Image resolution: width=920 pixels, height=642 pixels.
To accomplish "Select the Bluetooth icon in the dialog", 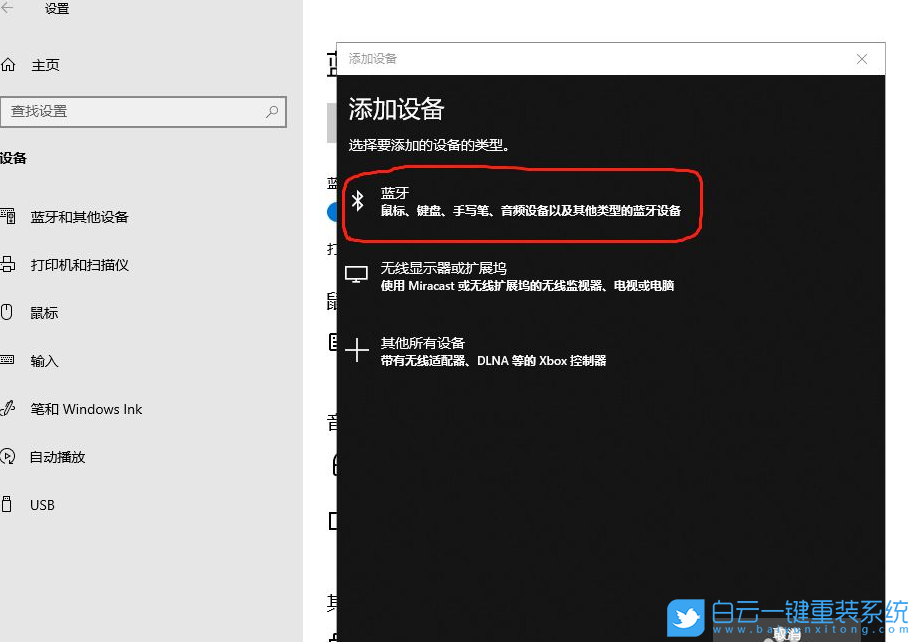I will click(358, 200).
